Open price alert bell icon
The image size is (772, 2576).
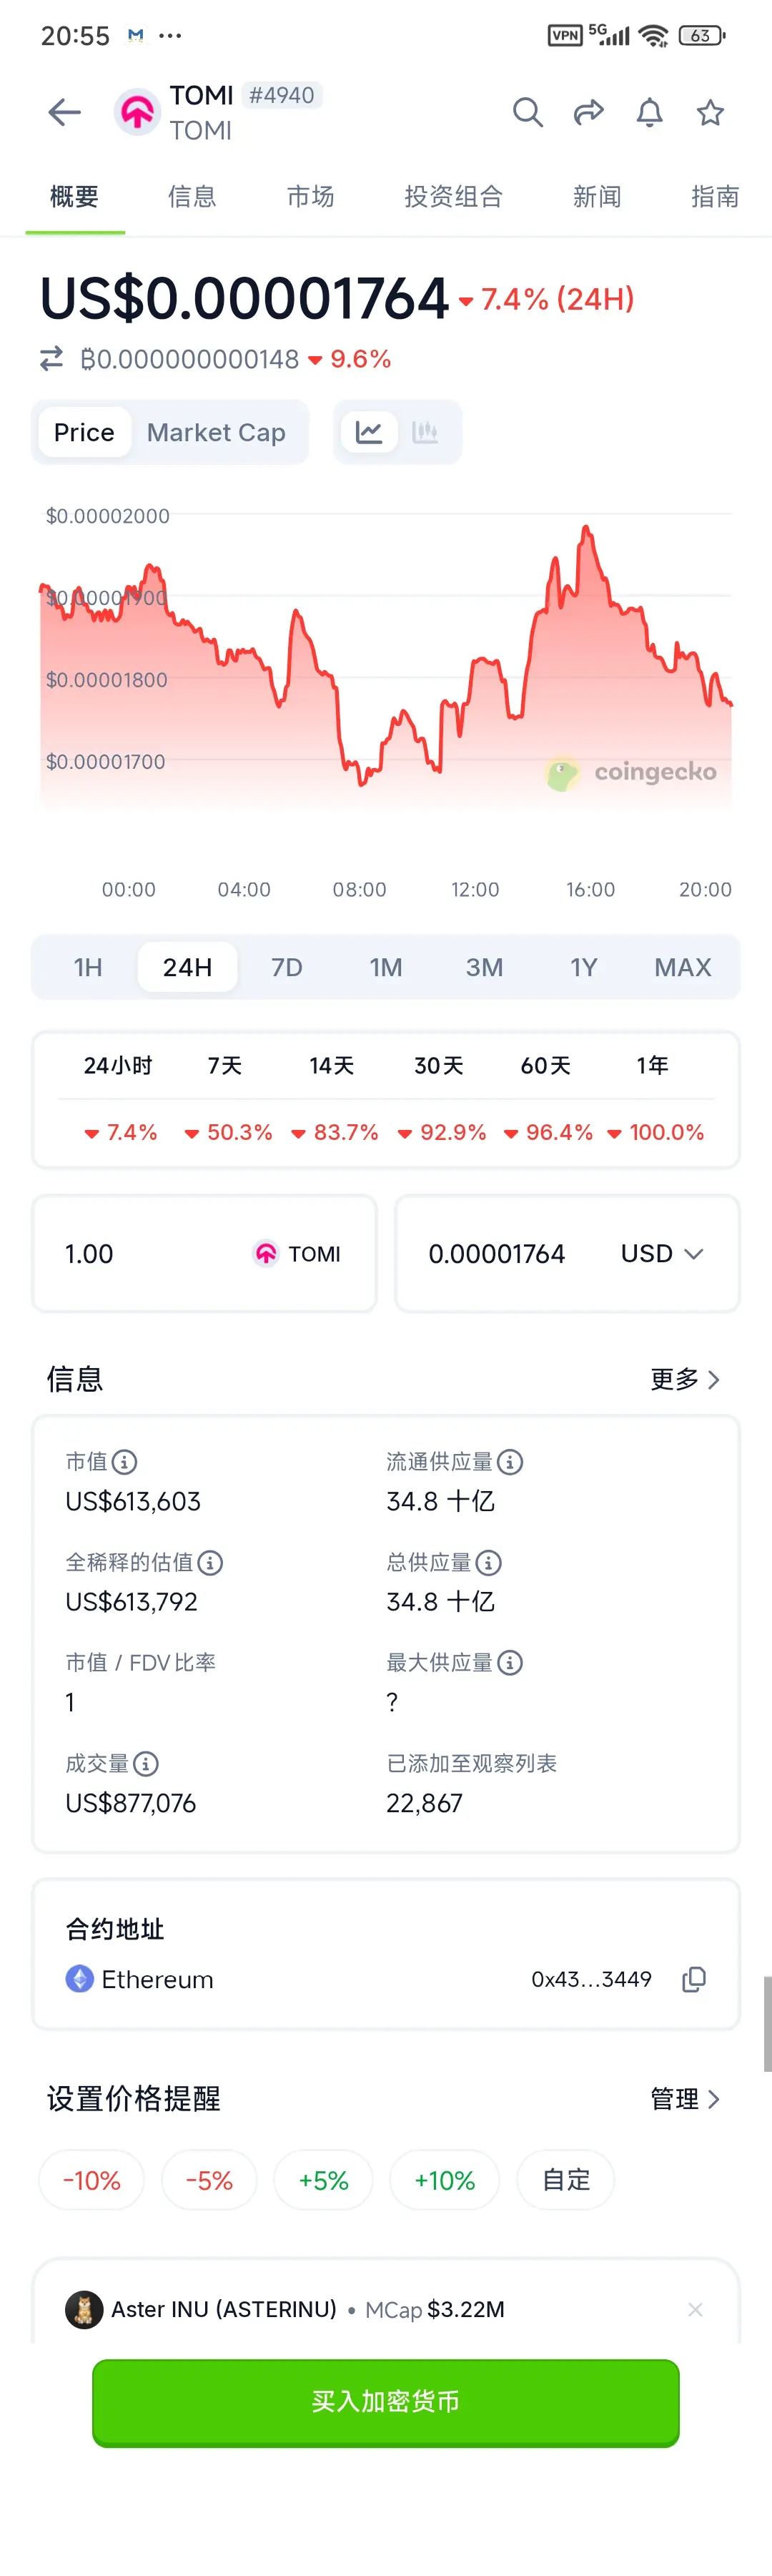(650, 113)
